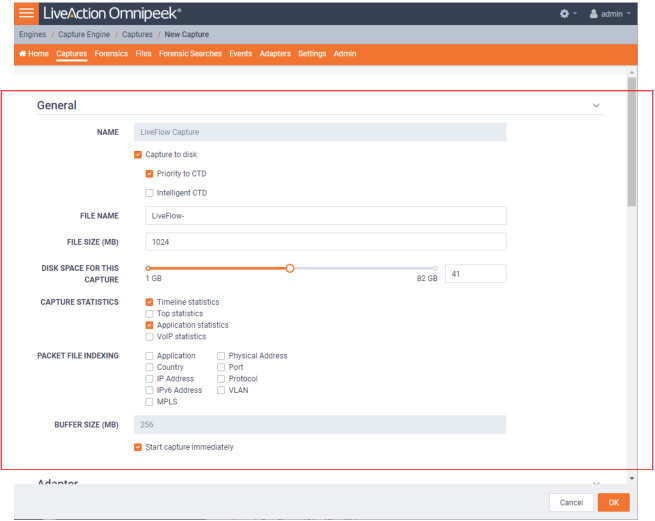The image size is (655, 521).
Task: Uncheck Priority to CTD
Action: pos(149,174)
